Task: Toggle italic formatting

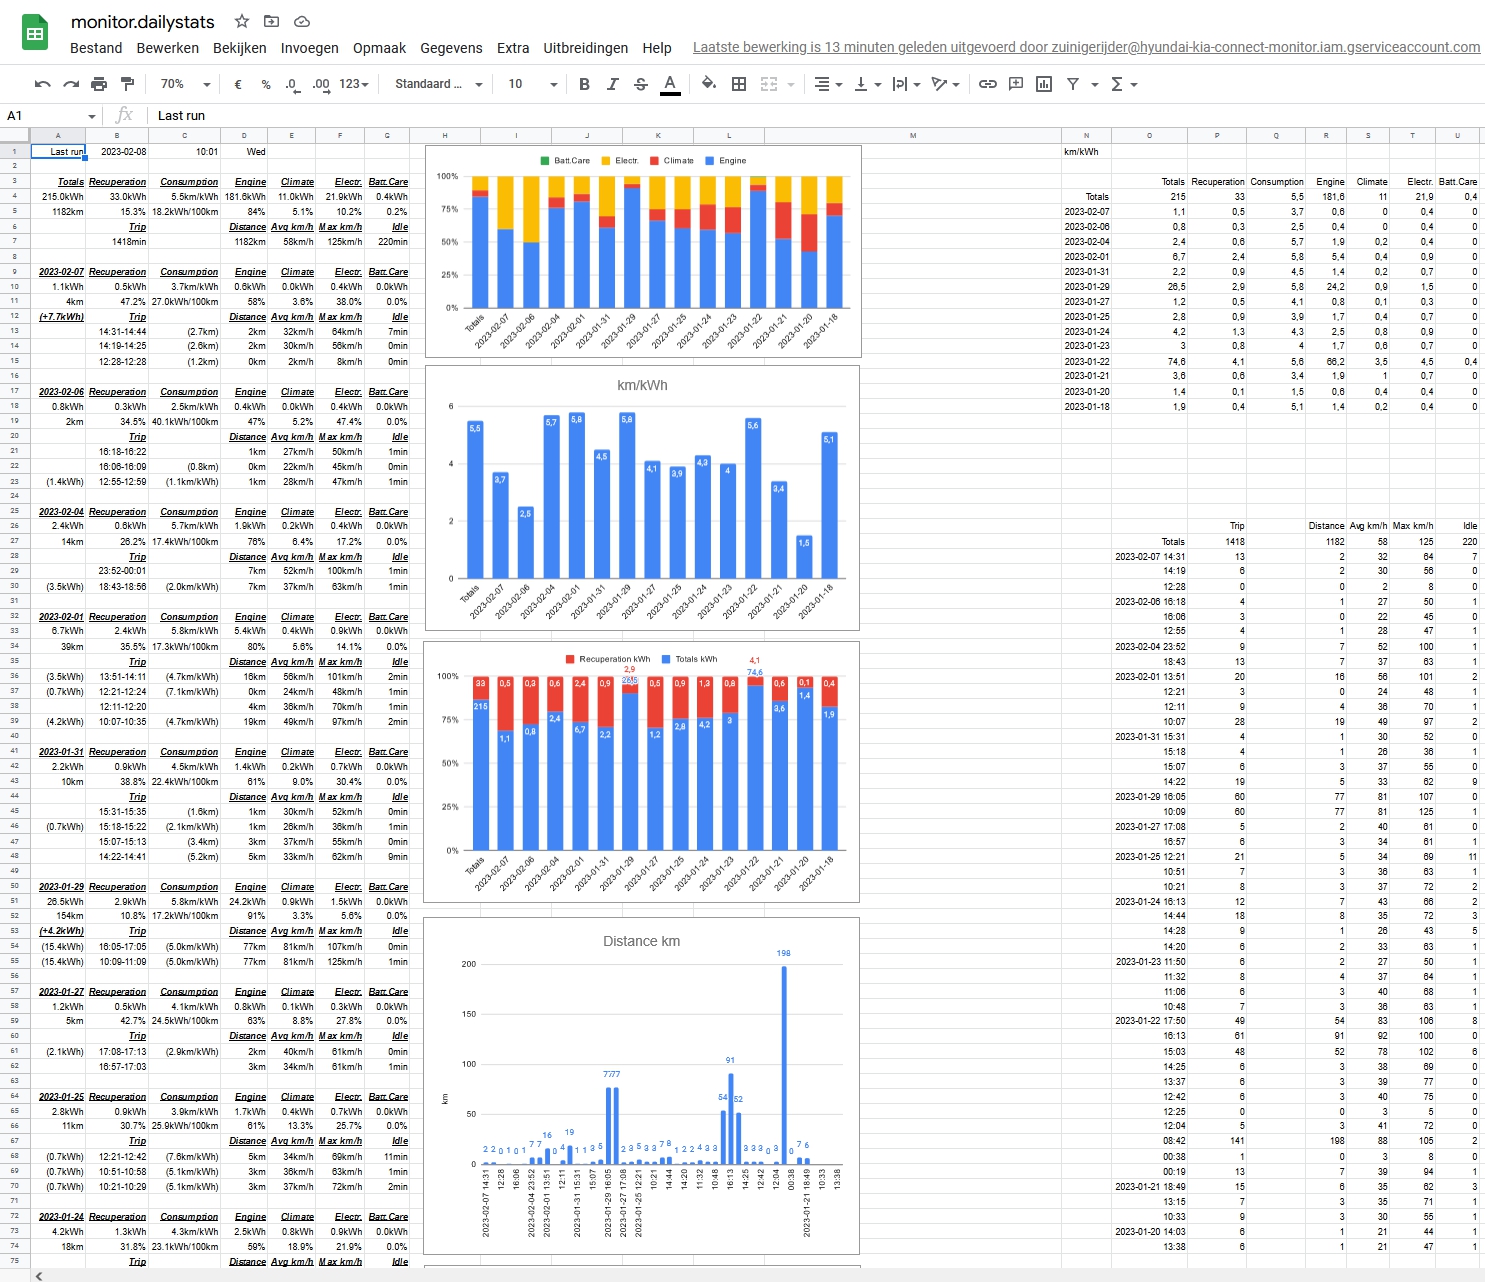Action: tap(613, 84)
